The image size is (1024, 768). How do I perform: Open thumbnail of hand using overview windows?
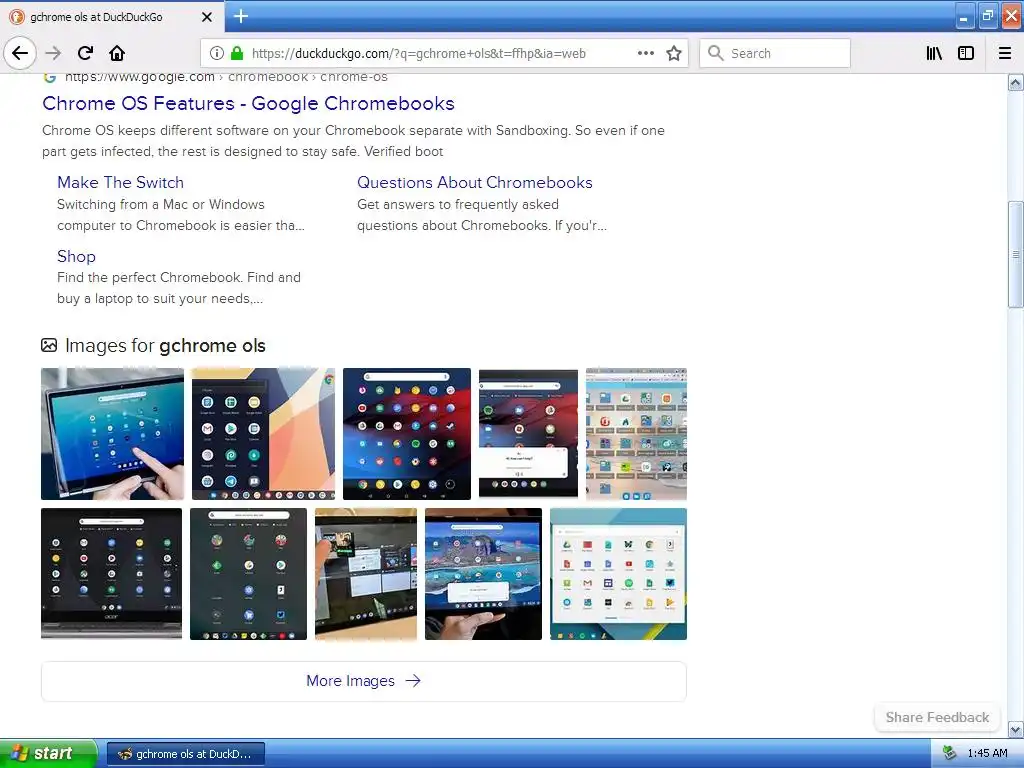(366, 573)
